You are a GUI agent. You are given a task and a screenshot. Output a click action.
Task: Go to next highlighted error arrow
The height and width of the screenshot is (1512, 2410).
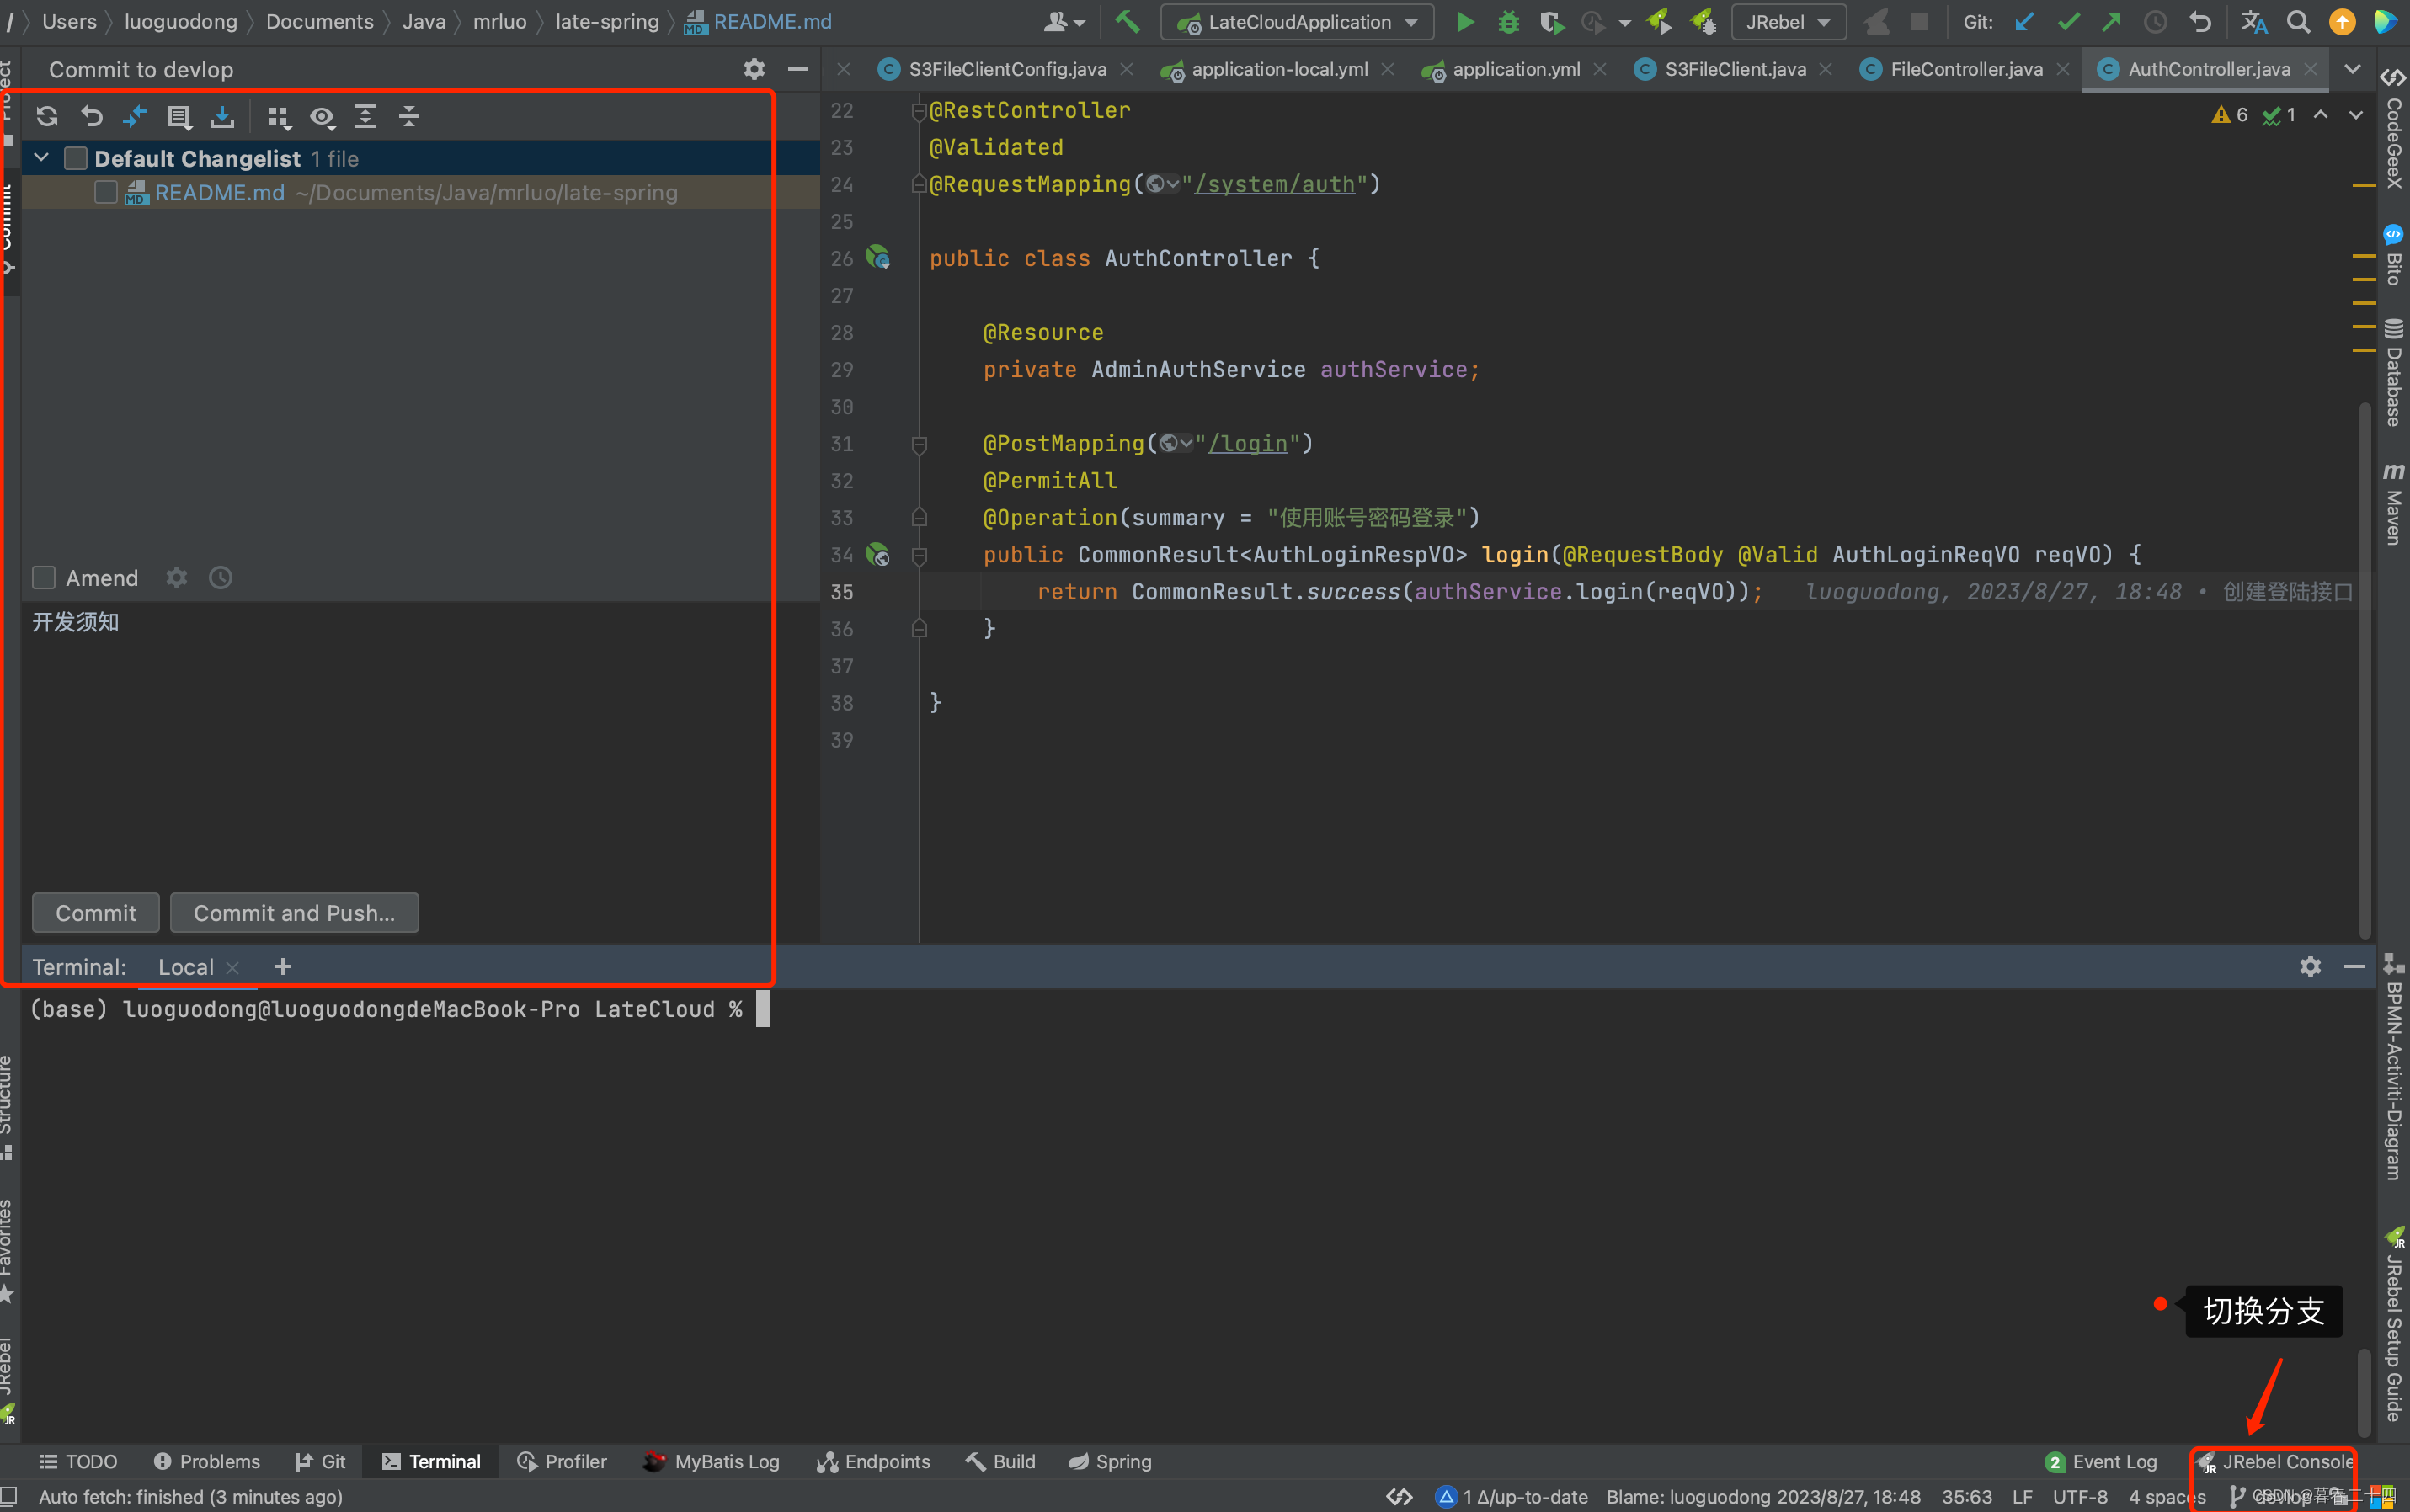tap(2356, 115)
